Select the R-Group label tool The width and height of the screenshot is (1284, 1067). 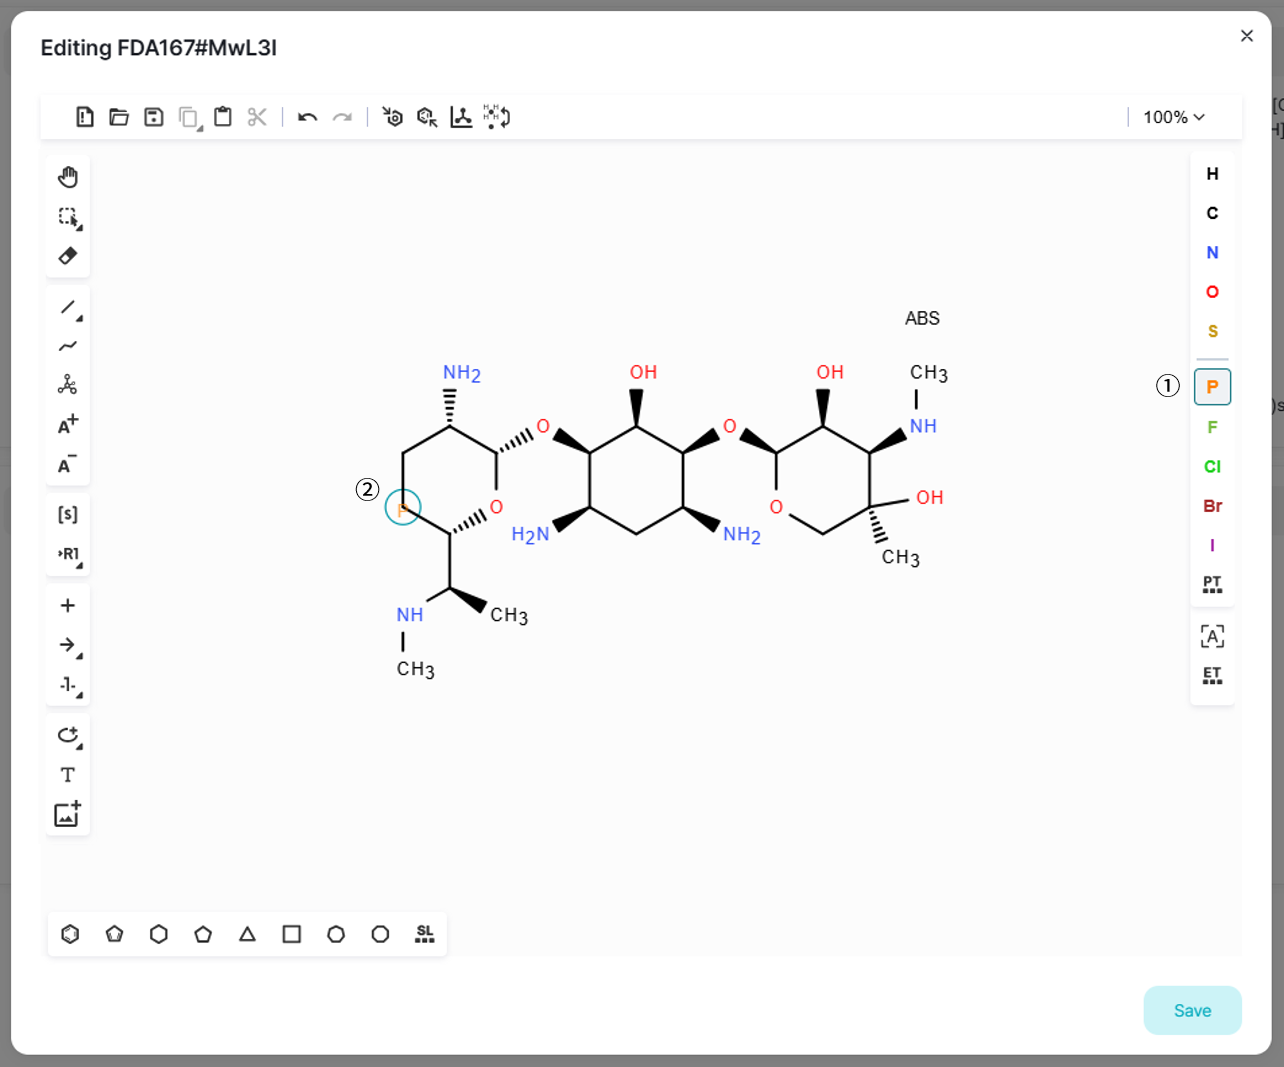click(x=68, y=553)
